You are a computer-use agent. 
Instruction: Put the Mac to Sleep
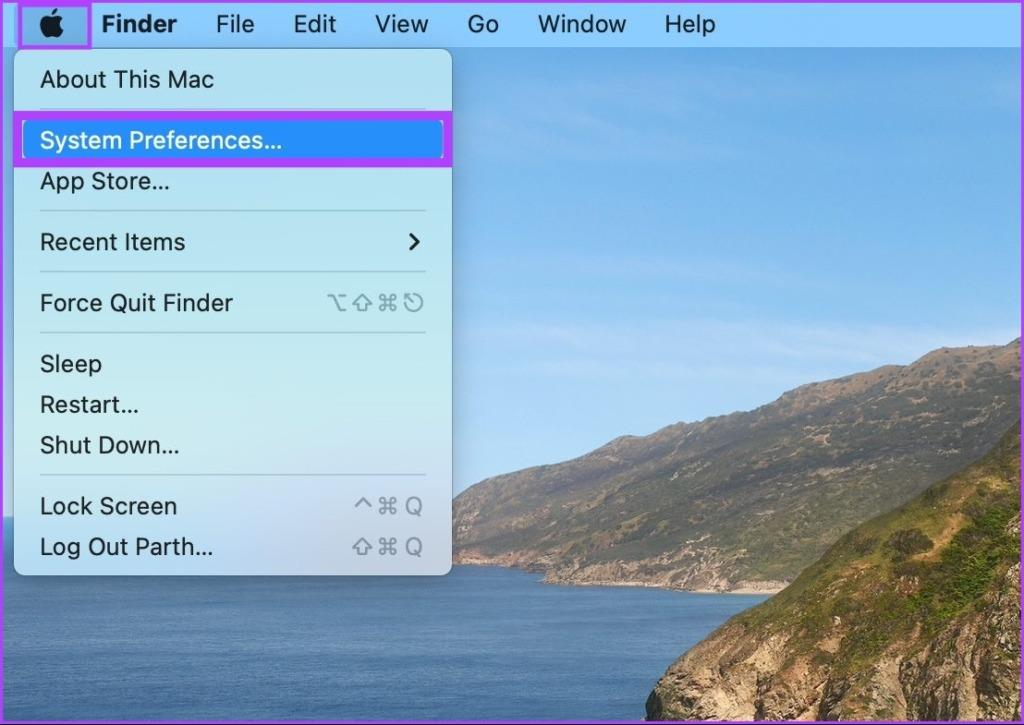(70, 364)
